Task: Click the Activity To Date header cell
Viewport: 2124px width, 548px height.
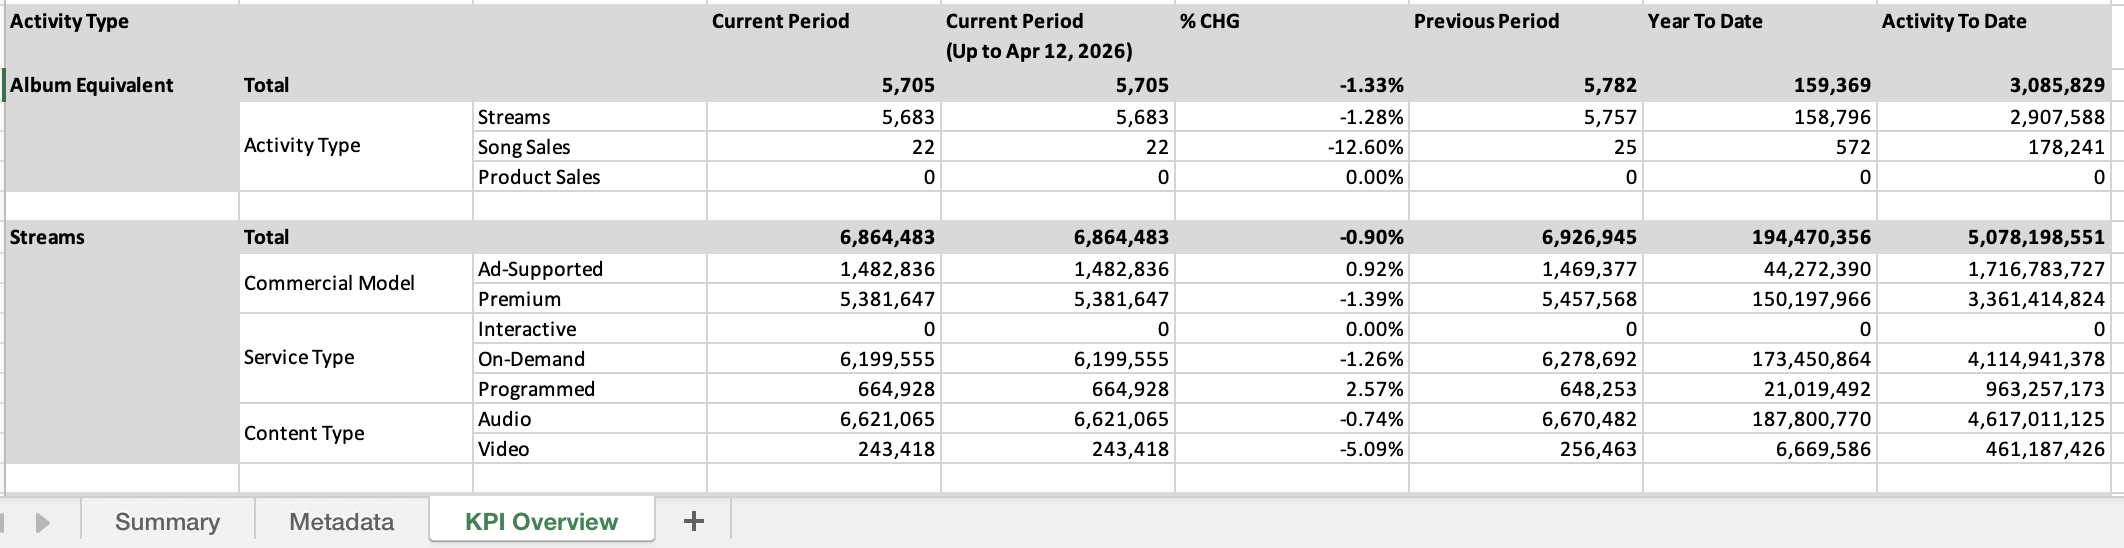Action: click(x=1953, y=21)
